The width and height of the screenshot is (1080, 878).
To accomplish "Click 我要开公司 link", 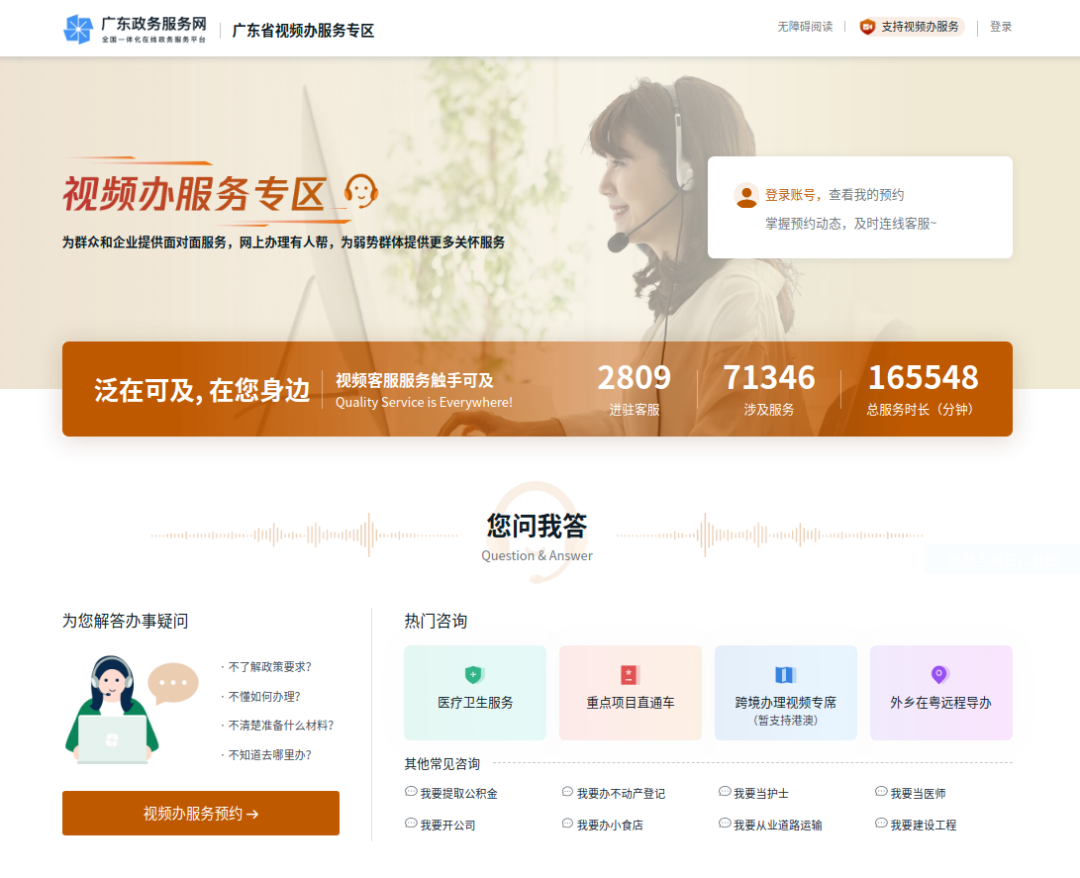I will click(447, 825).
